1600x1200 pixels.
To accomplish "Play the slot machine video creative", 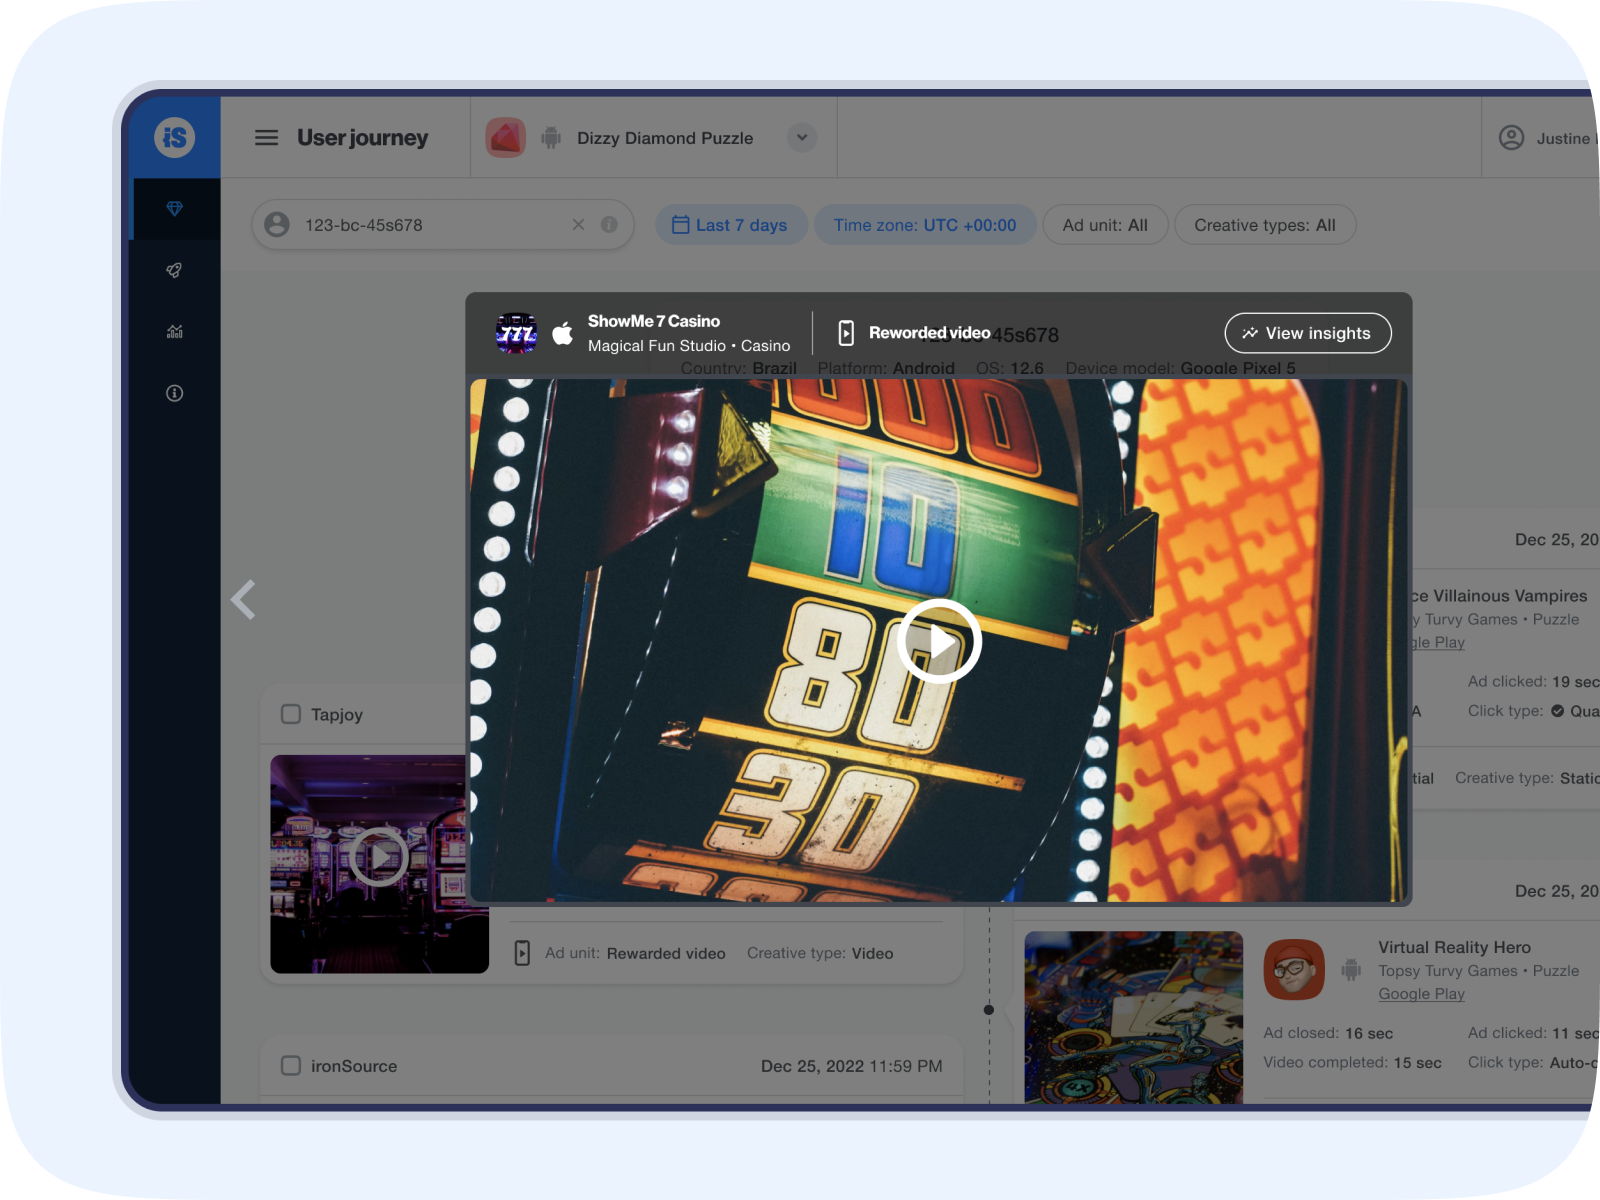I will click(x=939, y=641).
